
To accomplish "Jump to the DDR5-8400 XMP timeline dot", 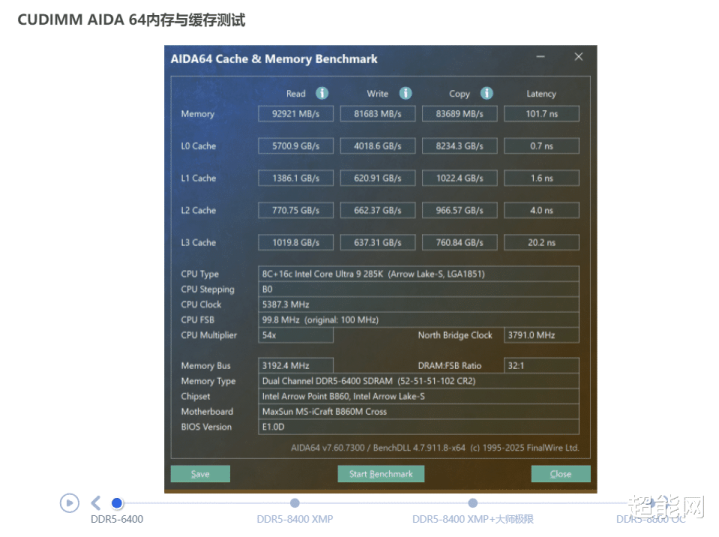I will (x=295, y=503).
